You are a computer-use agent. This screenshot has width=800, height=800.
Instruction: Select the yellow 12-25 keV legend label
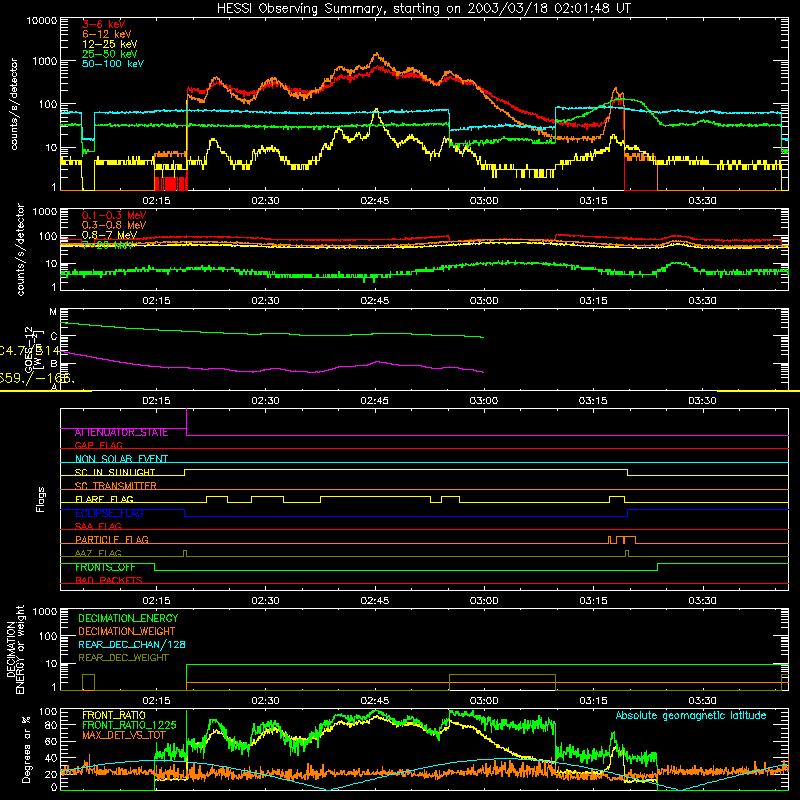[x=109, y=44]
